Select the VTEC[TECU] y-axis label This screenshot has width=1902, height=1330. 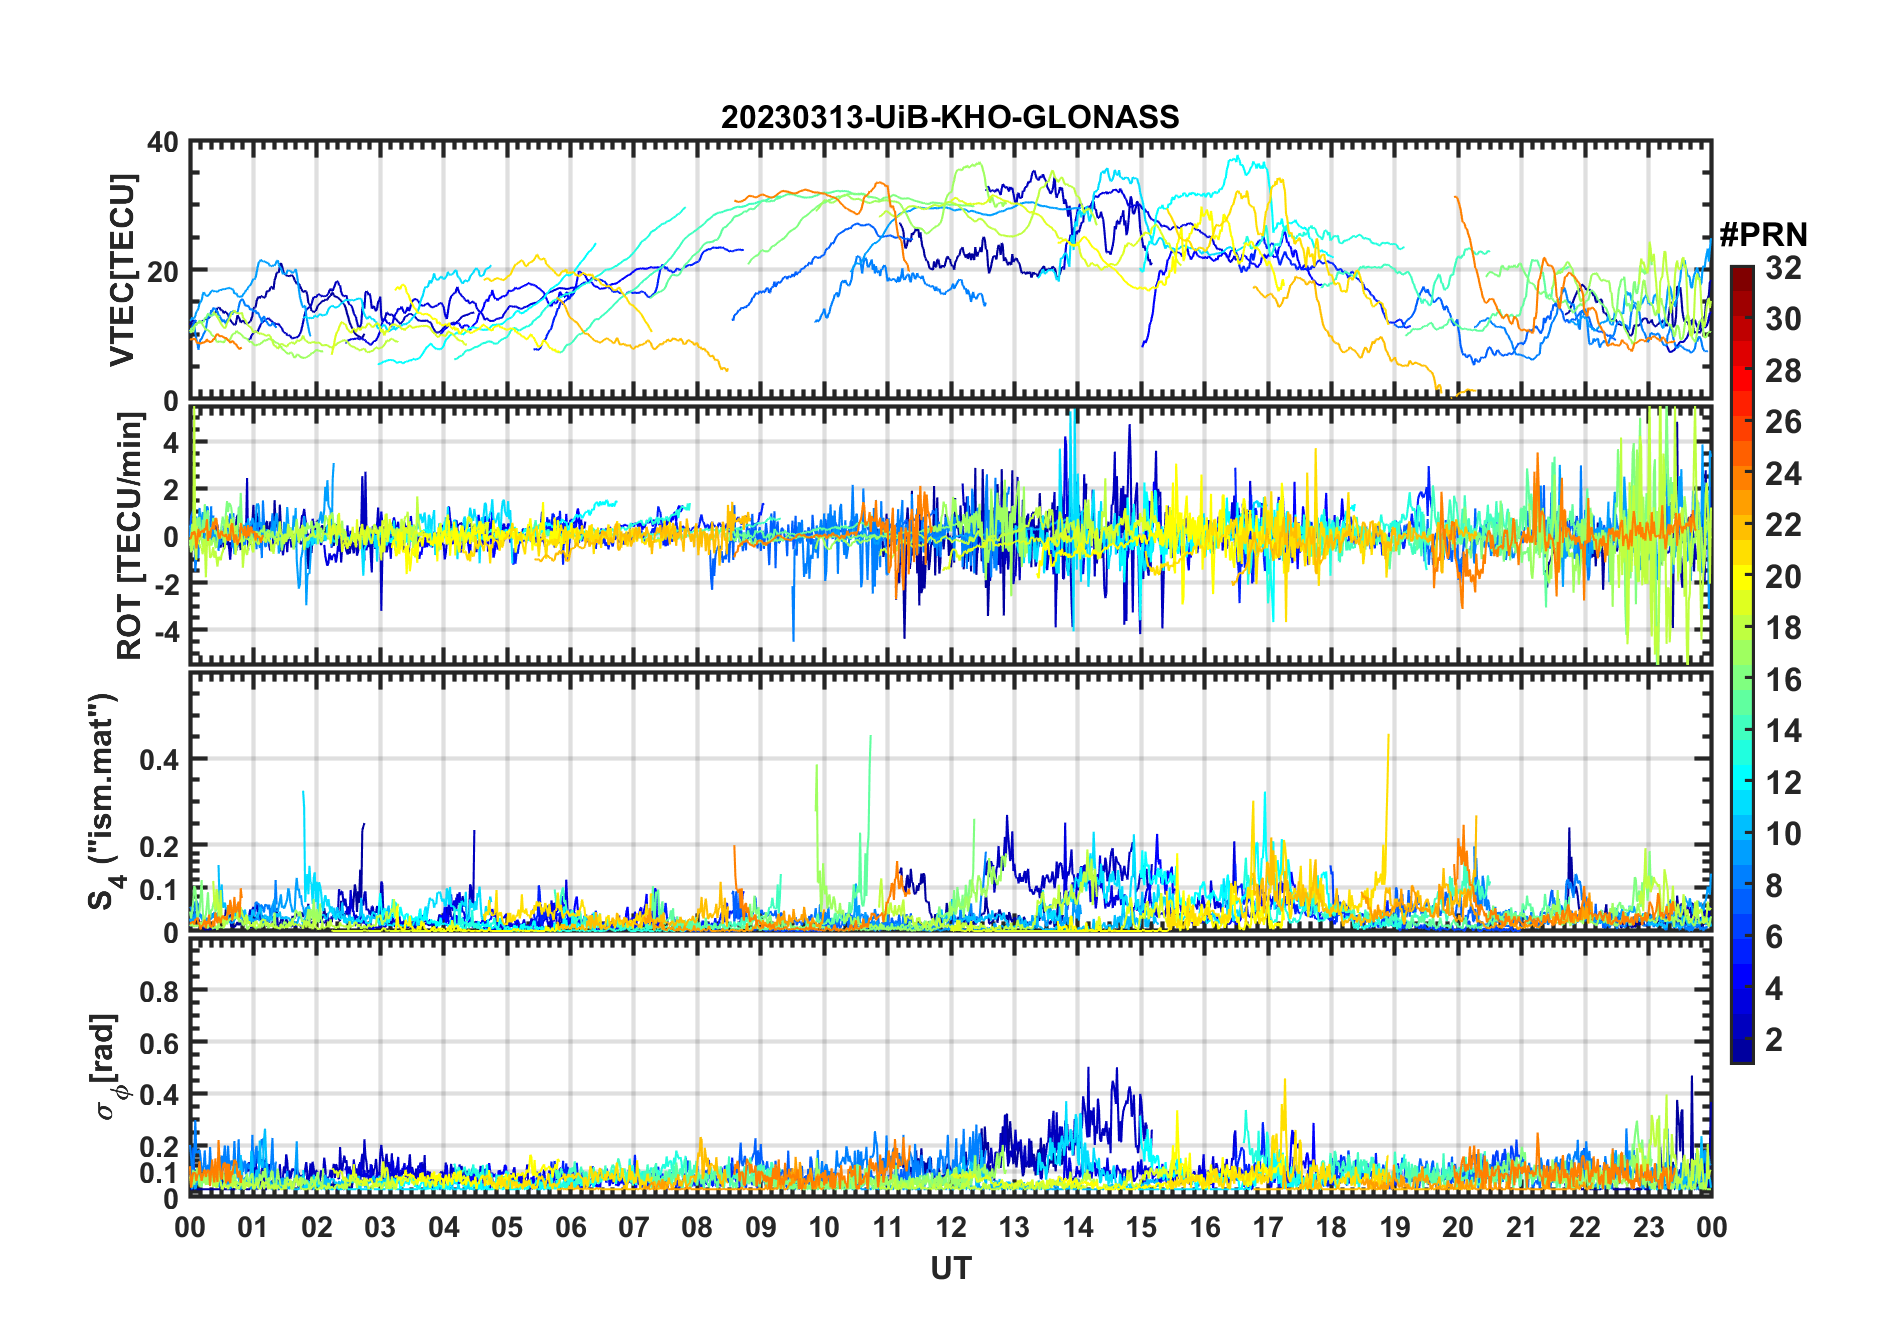(x=122, y=270)
